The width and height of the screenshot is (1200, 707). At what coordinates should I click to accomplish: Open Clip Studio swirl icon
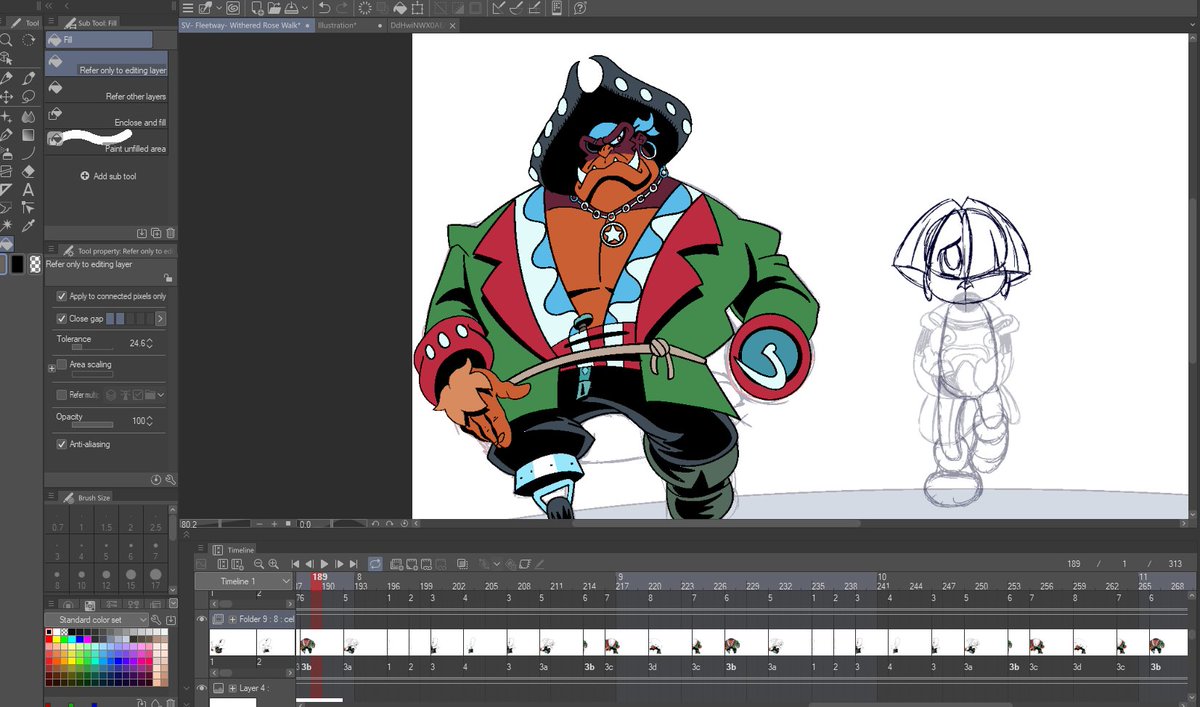pyautogui.click(x=233, y=8)
